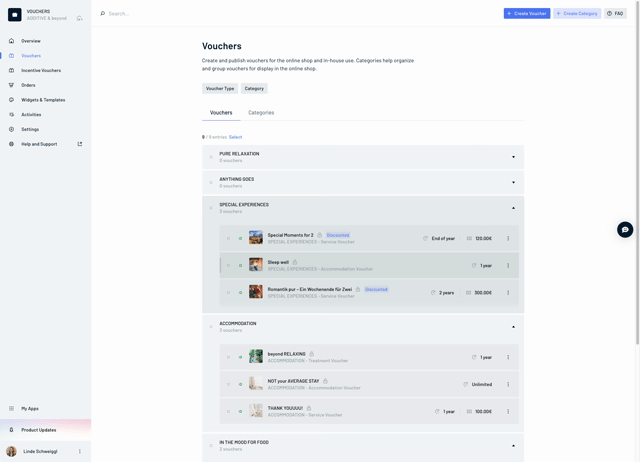This screenshot has width=640, height=462.
Task: Toggle green status dot of Romantik pur voucher
Action: (240, 293)
